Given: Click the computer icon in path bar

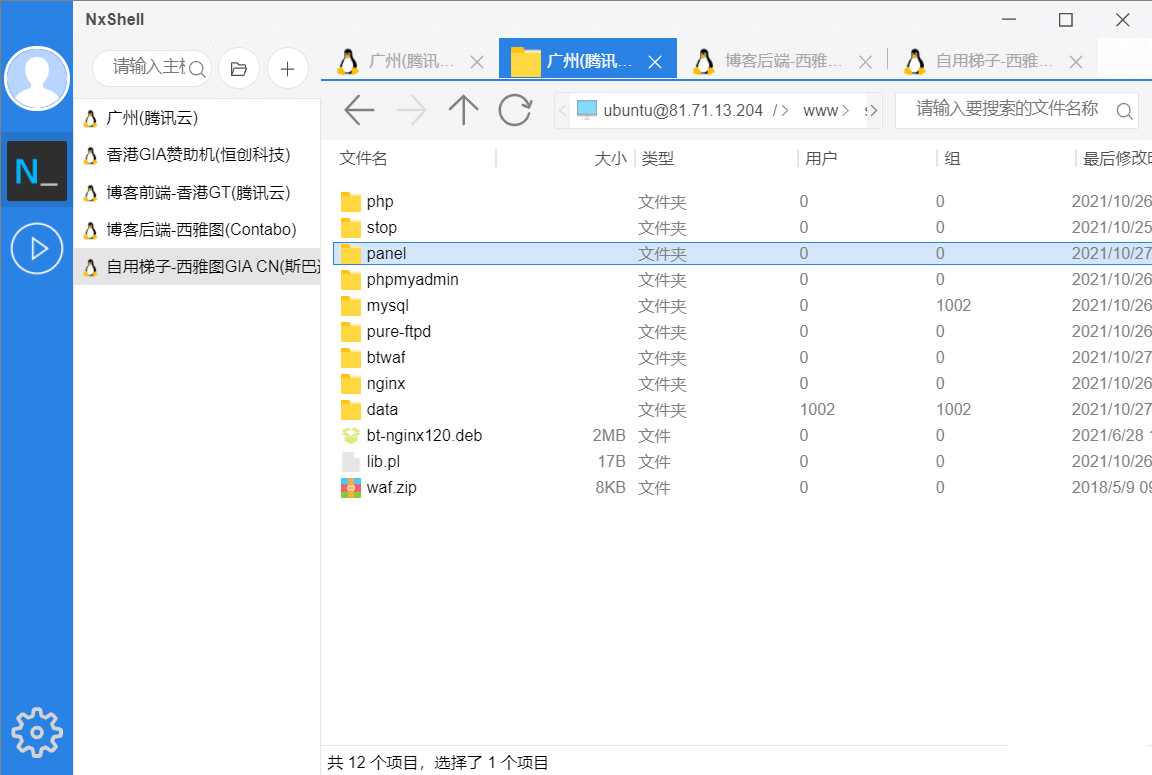Looking at the screenshot, I should (x=587, y=110).
